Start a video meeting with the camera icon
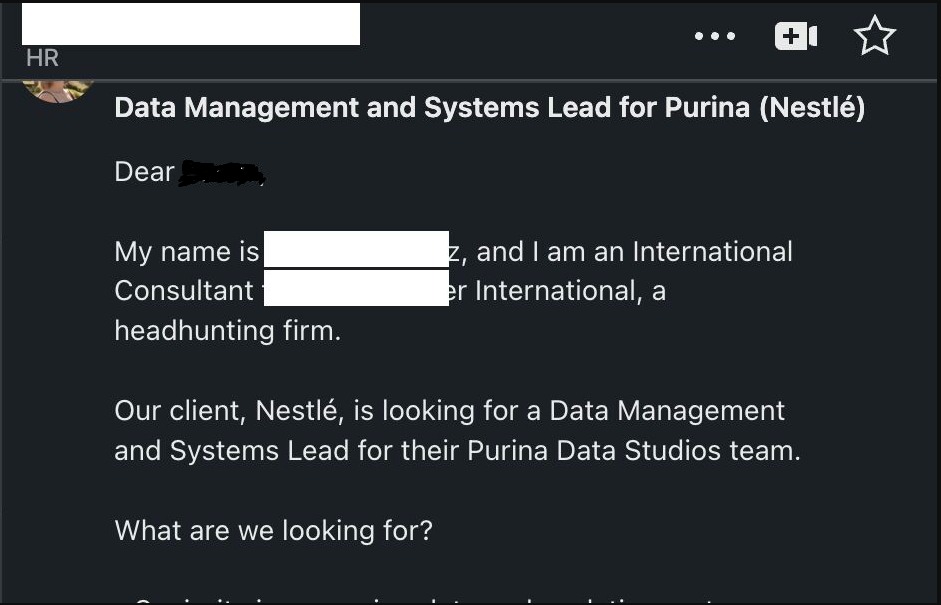This screenshot has height=605, width=941. pos(795,37)
